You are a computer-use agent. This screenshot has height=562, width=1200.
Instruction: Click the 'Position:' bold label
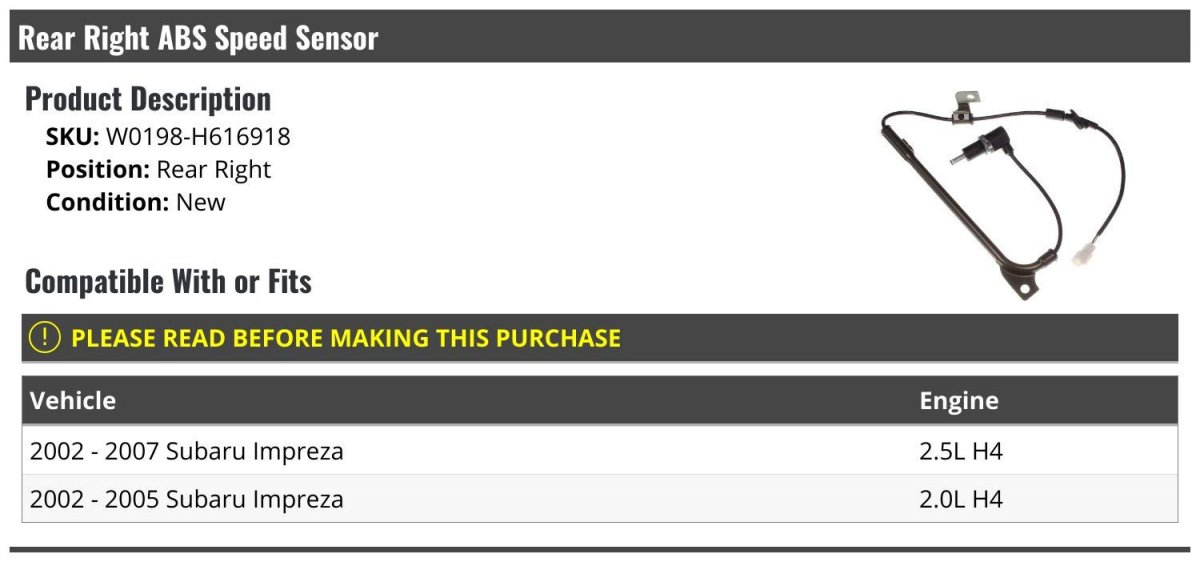[98, 169]
